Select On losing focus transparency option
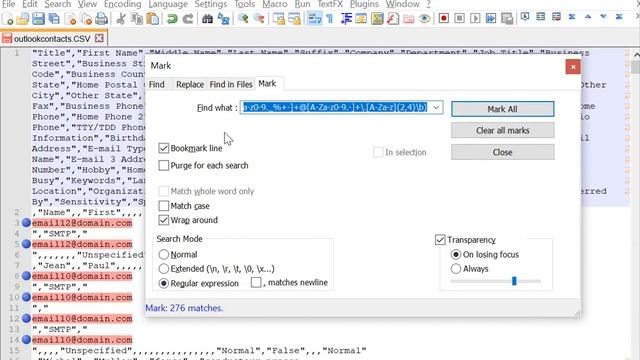 click(x=456, y=254)
